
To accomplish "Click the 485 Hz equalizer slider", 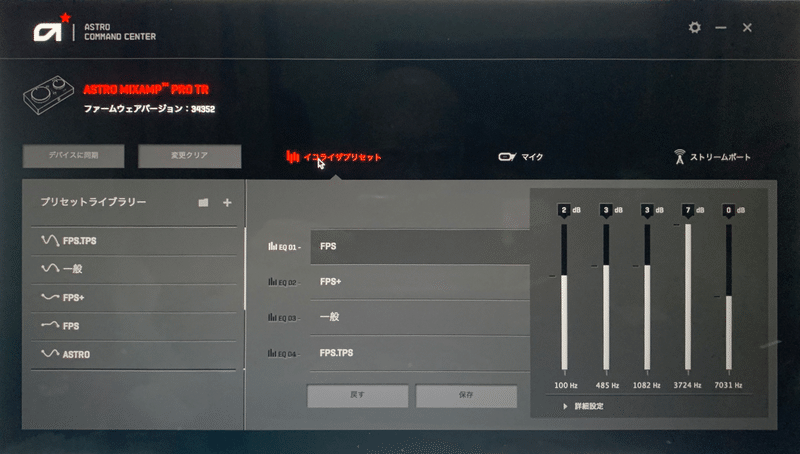I will pyautogui.click(x=606, y=297).
